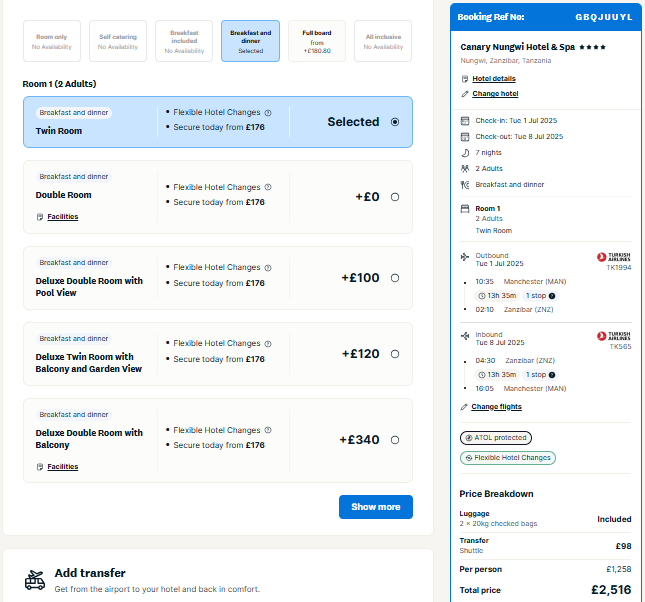Click the green Flexible Hotel Changes badge

coord(508,458)
